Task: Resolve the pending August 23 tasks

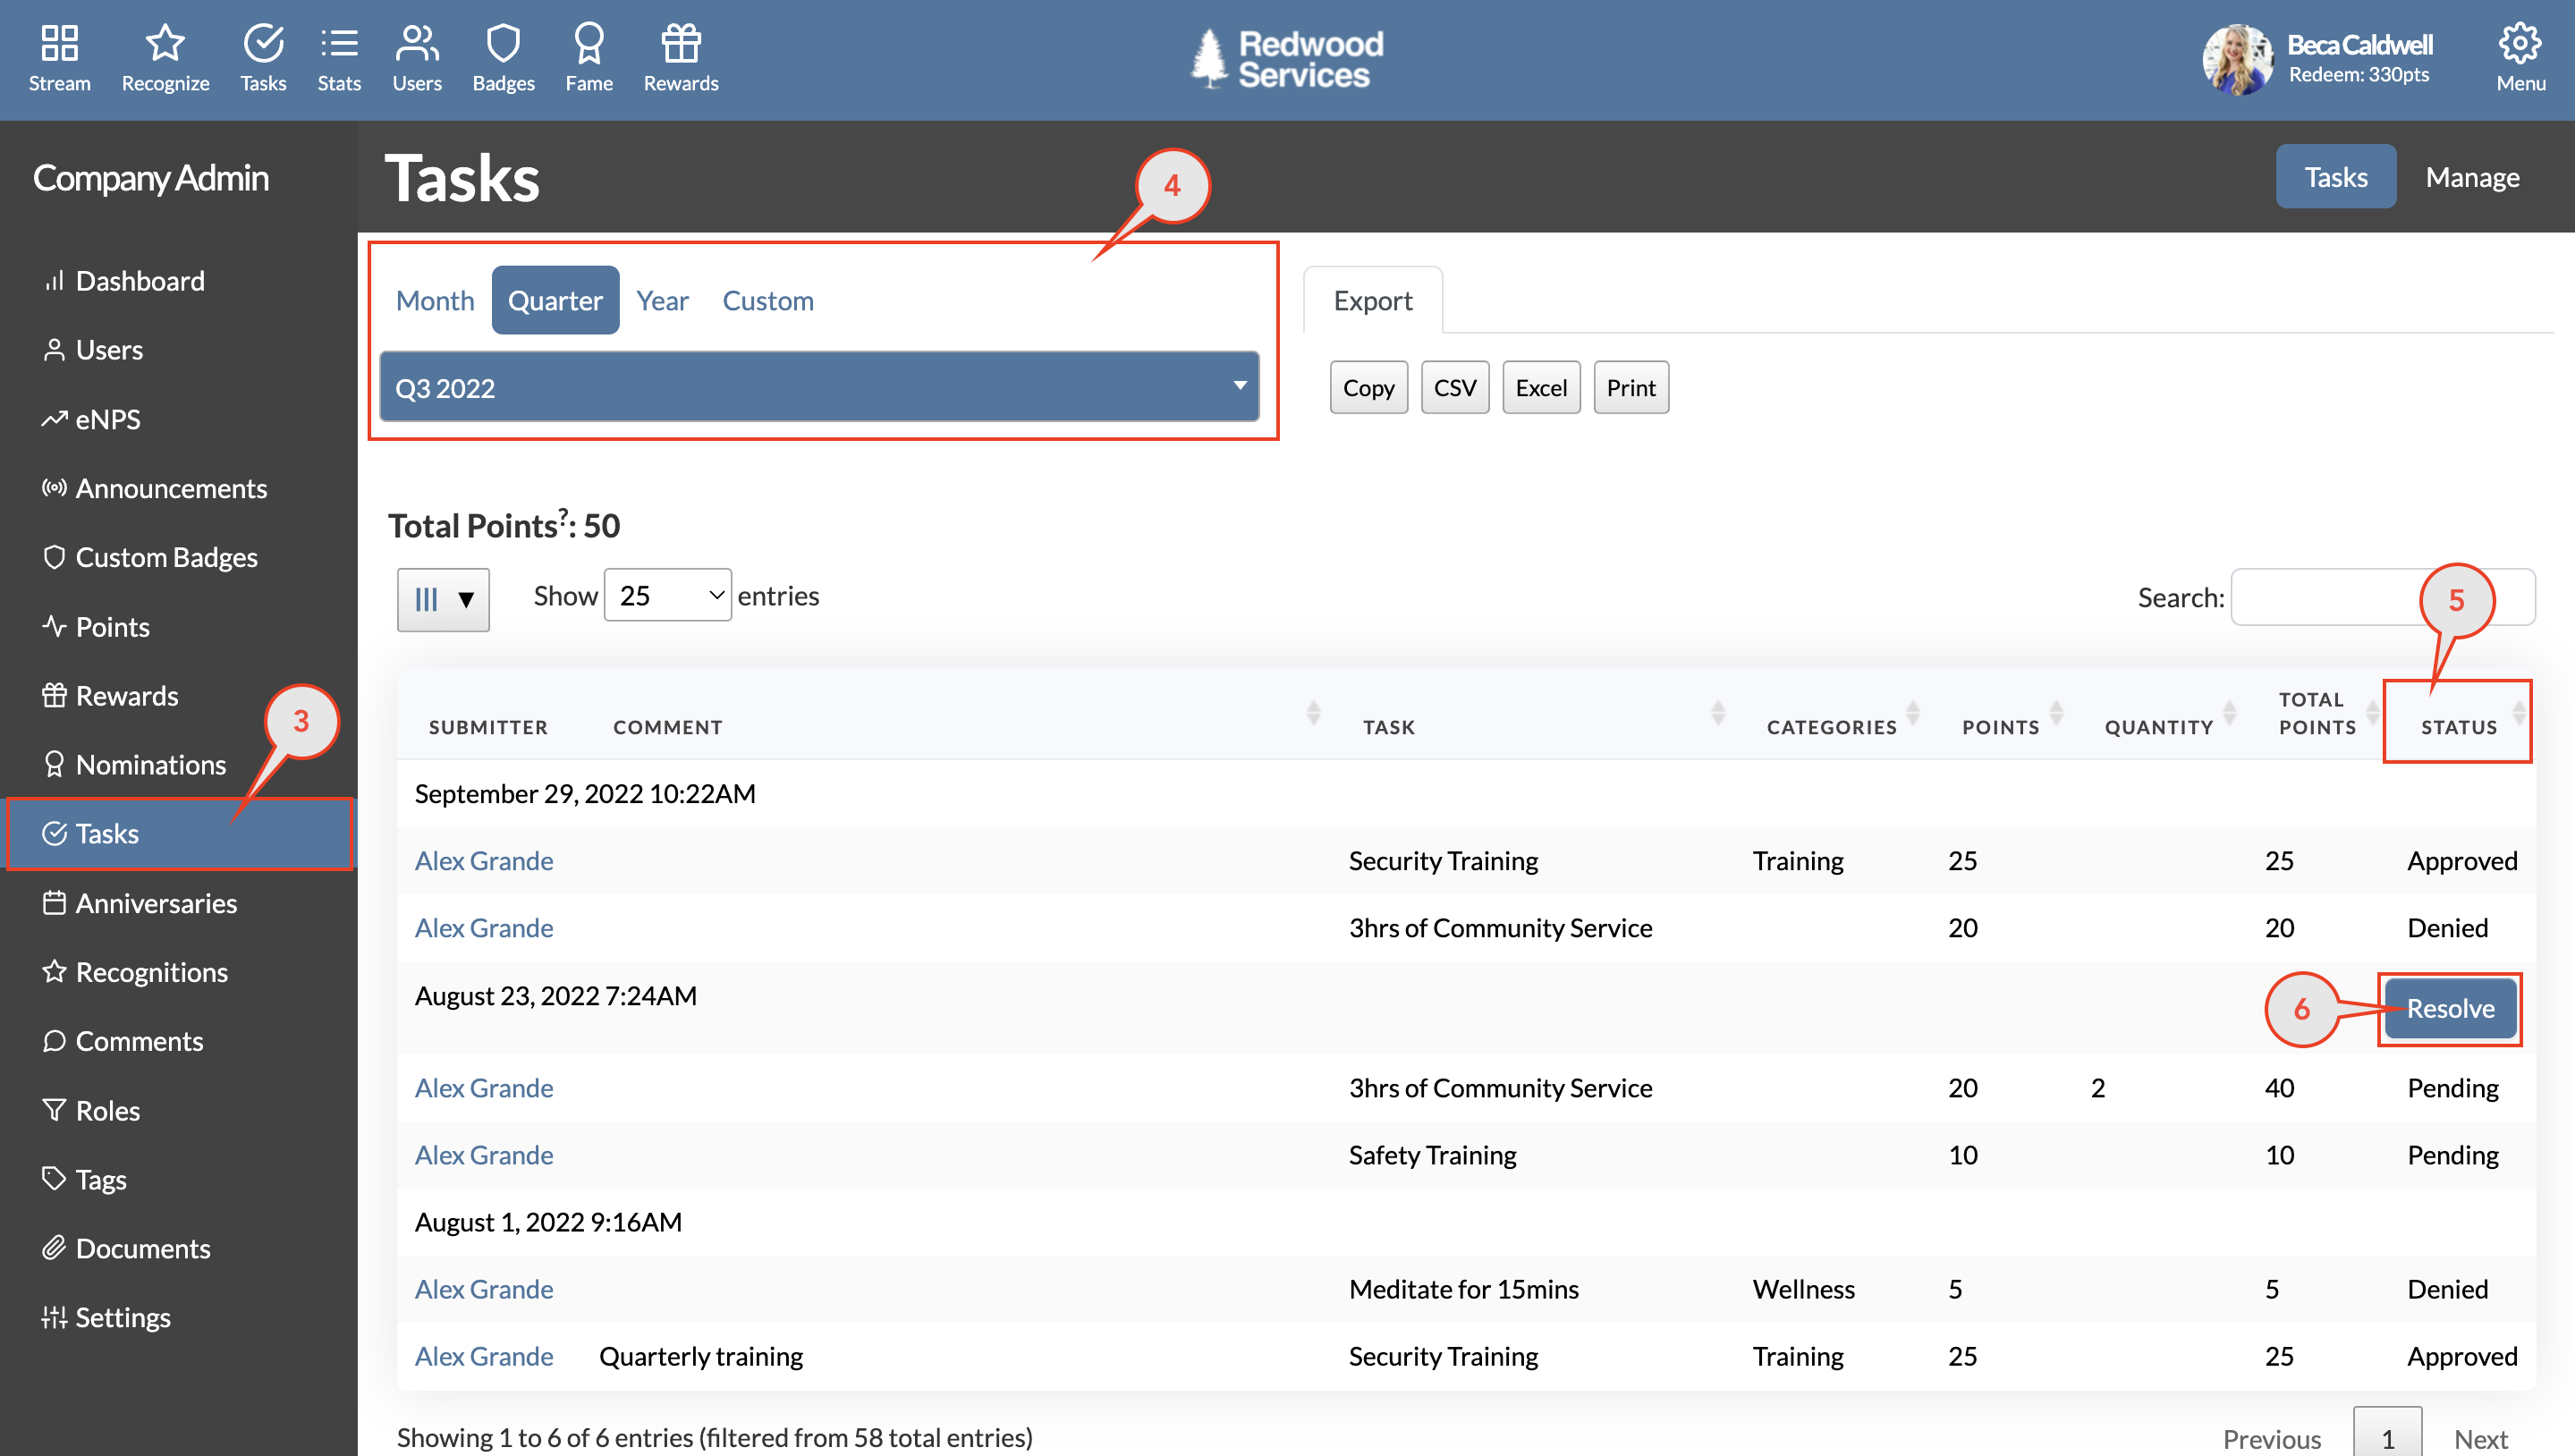Action: coord(2449,1008)
